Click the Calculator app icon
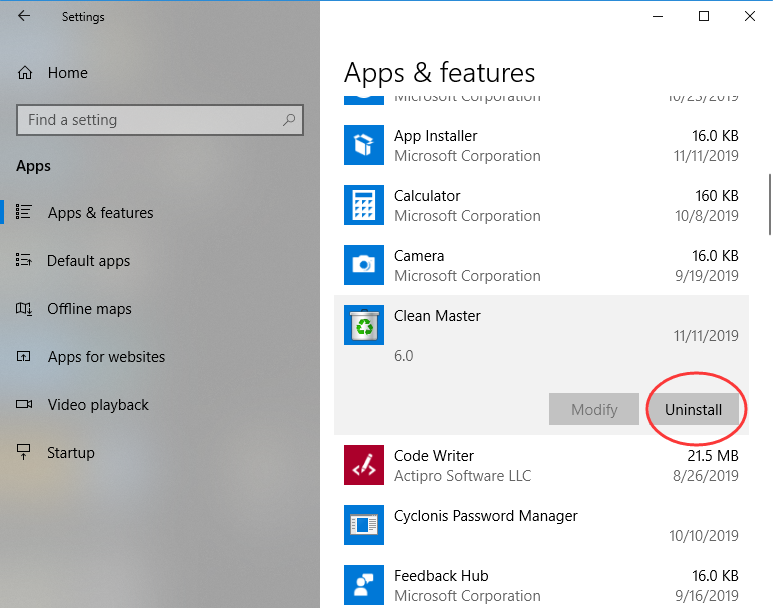773x608 pixels. pyautogui.click(x=364, y=205)
